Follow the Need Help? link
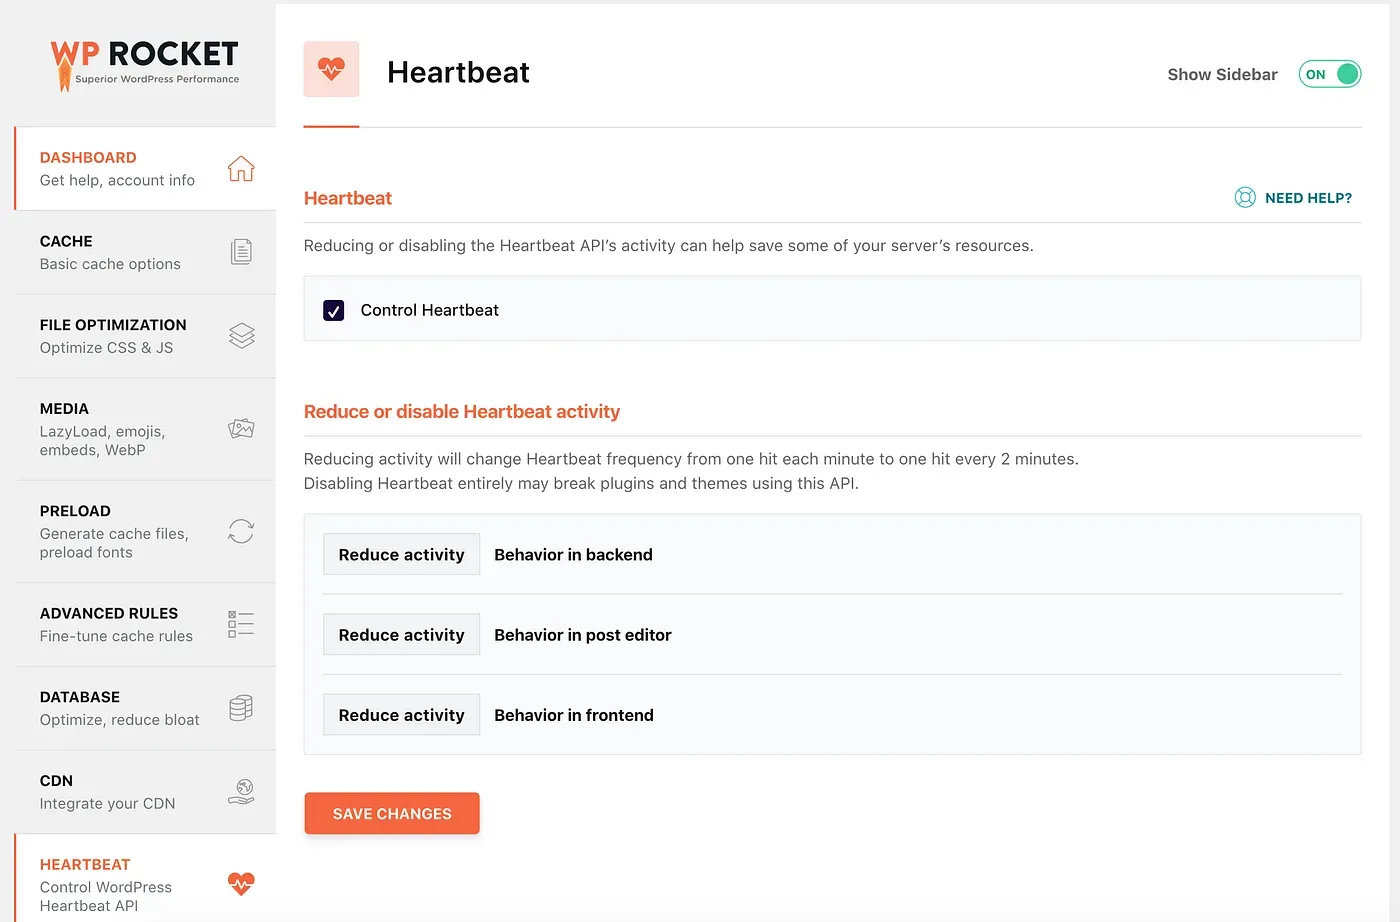Viewport: 1400px width, 922px height. (x=1308, y=198)
